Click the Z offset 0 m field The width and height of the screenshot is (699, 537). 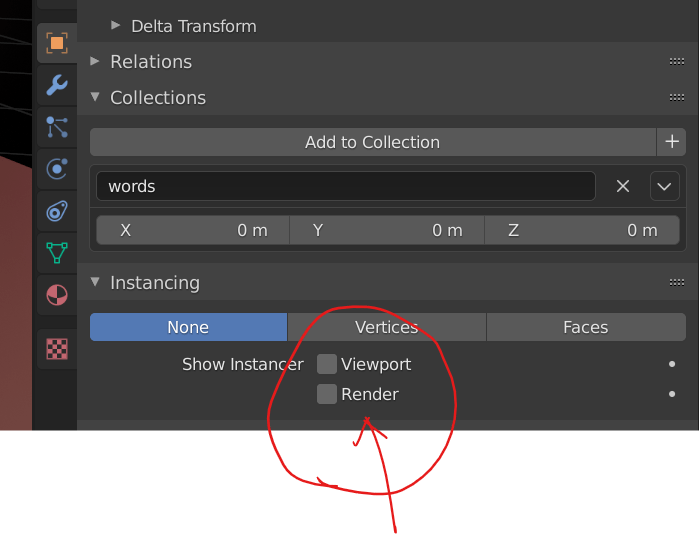(x=582, y=230)
